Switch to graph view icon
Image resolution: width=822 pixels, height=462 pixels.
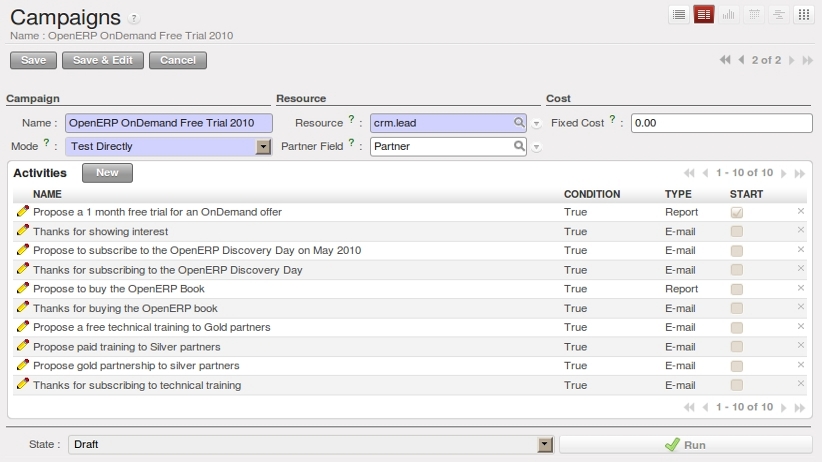(x=729, y=15)
